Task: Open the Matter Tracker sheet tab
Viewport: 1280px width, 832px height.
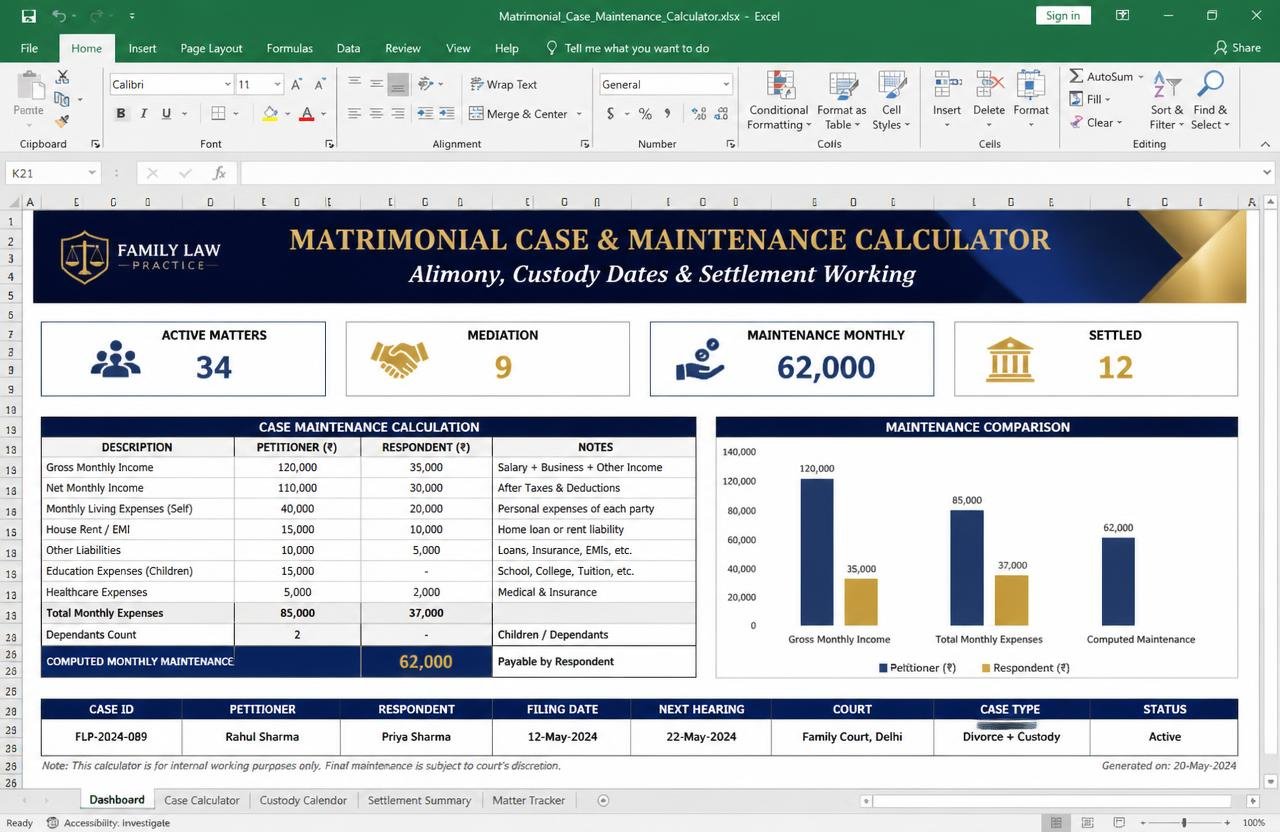Action: (528, 800)
